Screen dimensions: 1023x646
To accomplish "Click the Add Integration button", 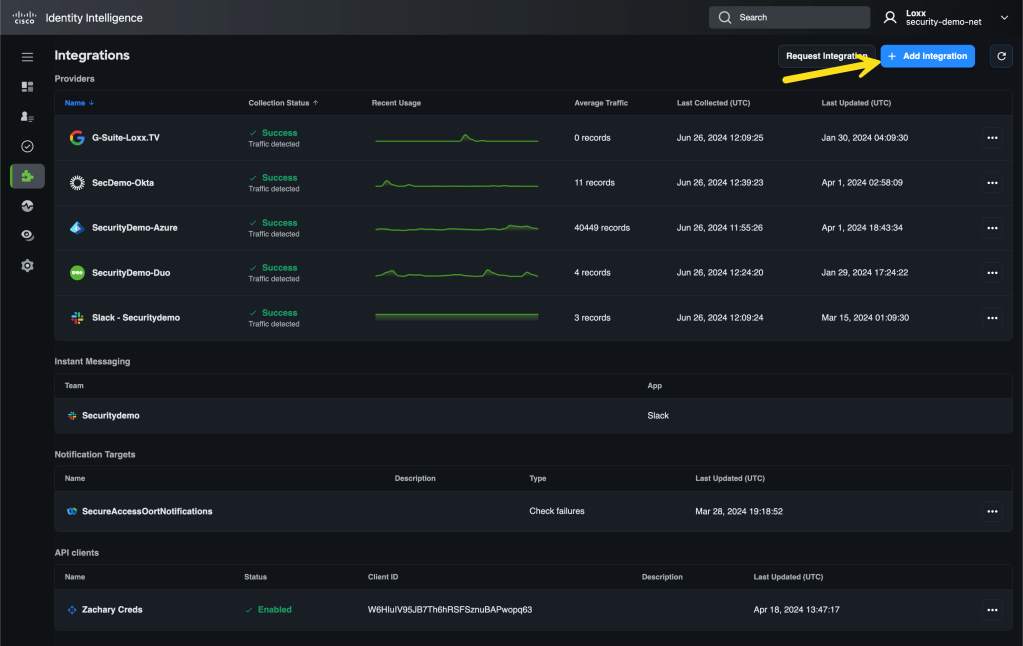I will coord(928,56).
